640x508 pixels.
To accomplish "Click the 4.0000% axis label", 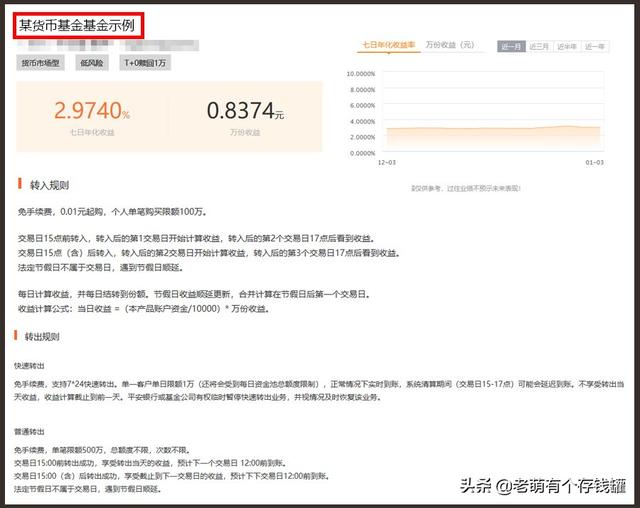I will 362,122.
